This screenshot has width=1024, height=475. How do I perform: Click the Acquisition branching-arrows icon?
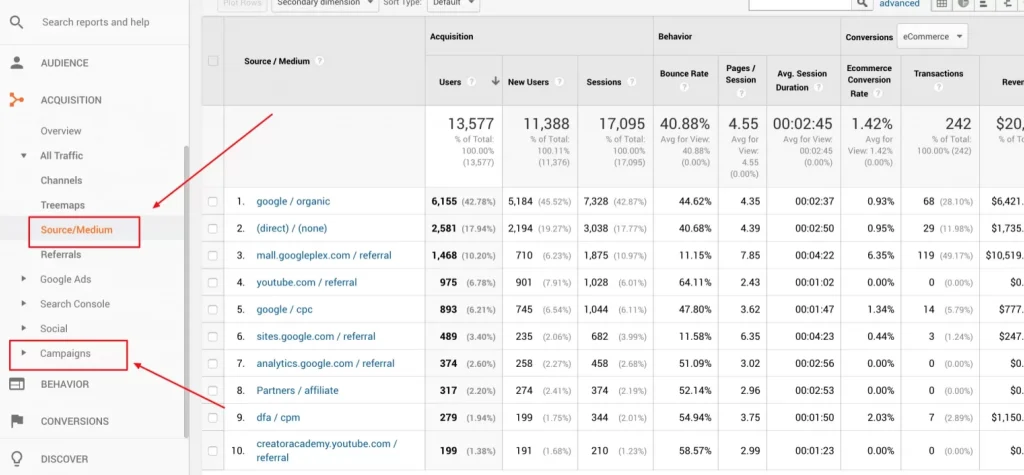pos(16,100)
